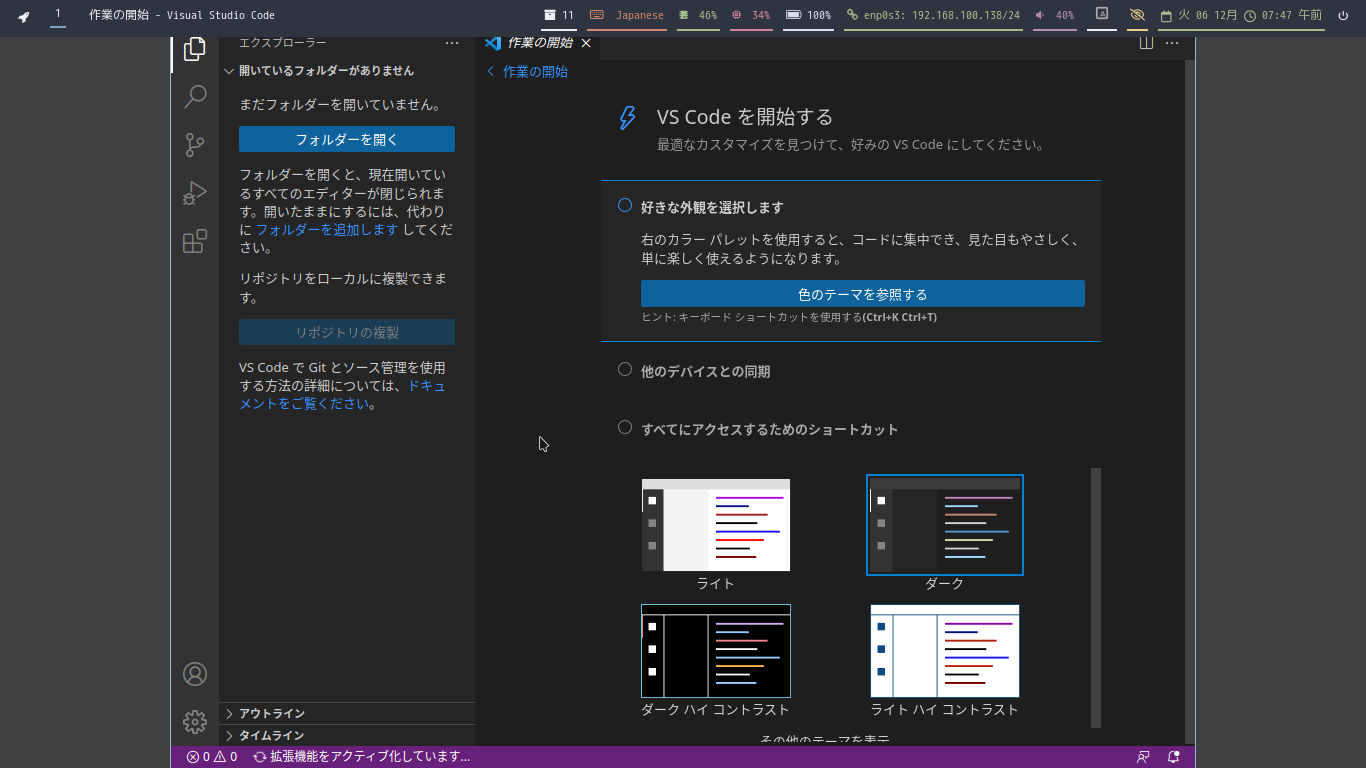Click the battery 100% indicator
1366x768 pixels.
click(x=809, y=15)
